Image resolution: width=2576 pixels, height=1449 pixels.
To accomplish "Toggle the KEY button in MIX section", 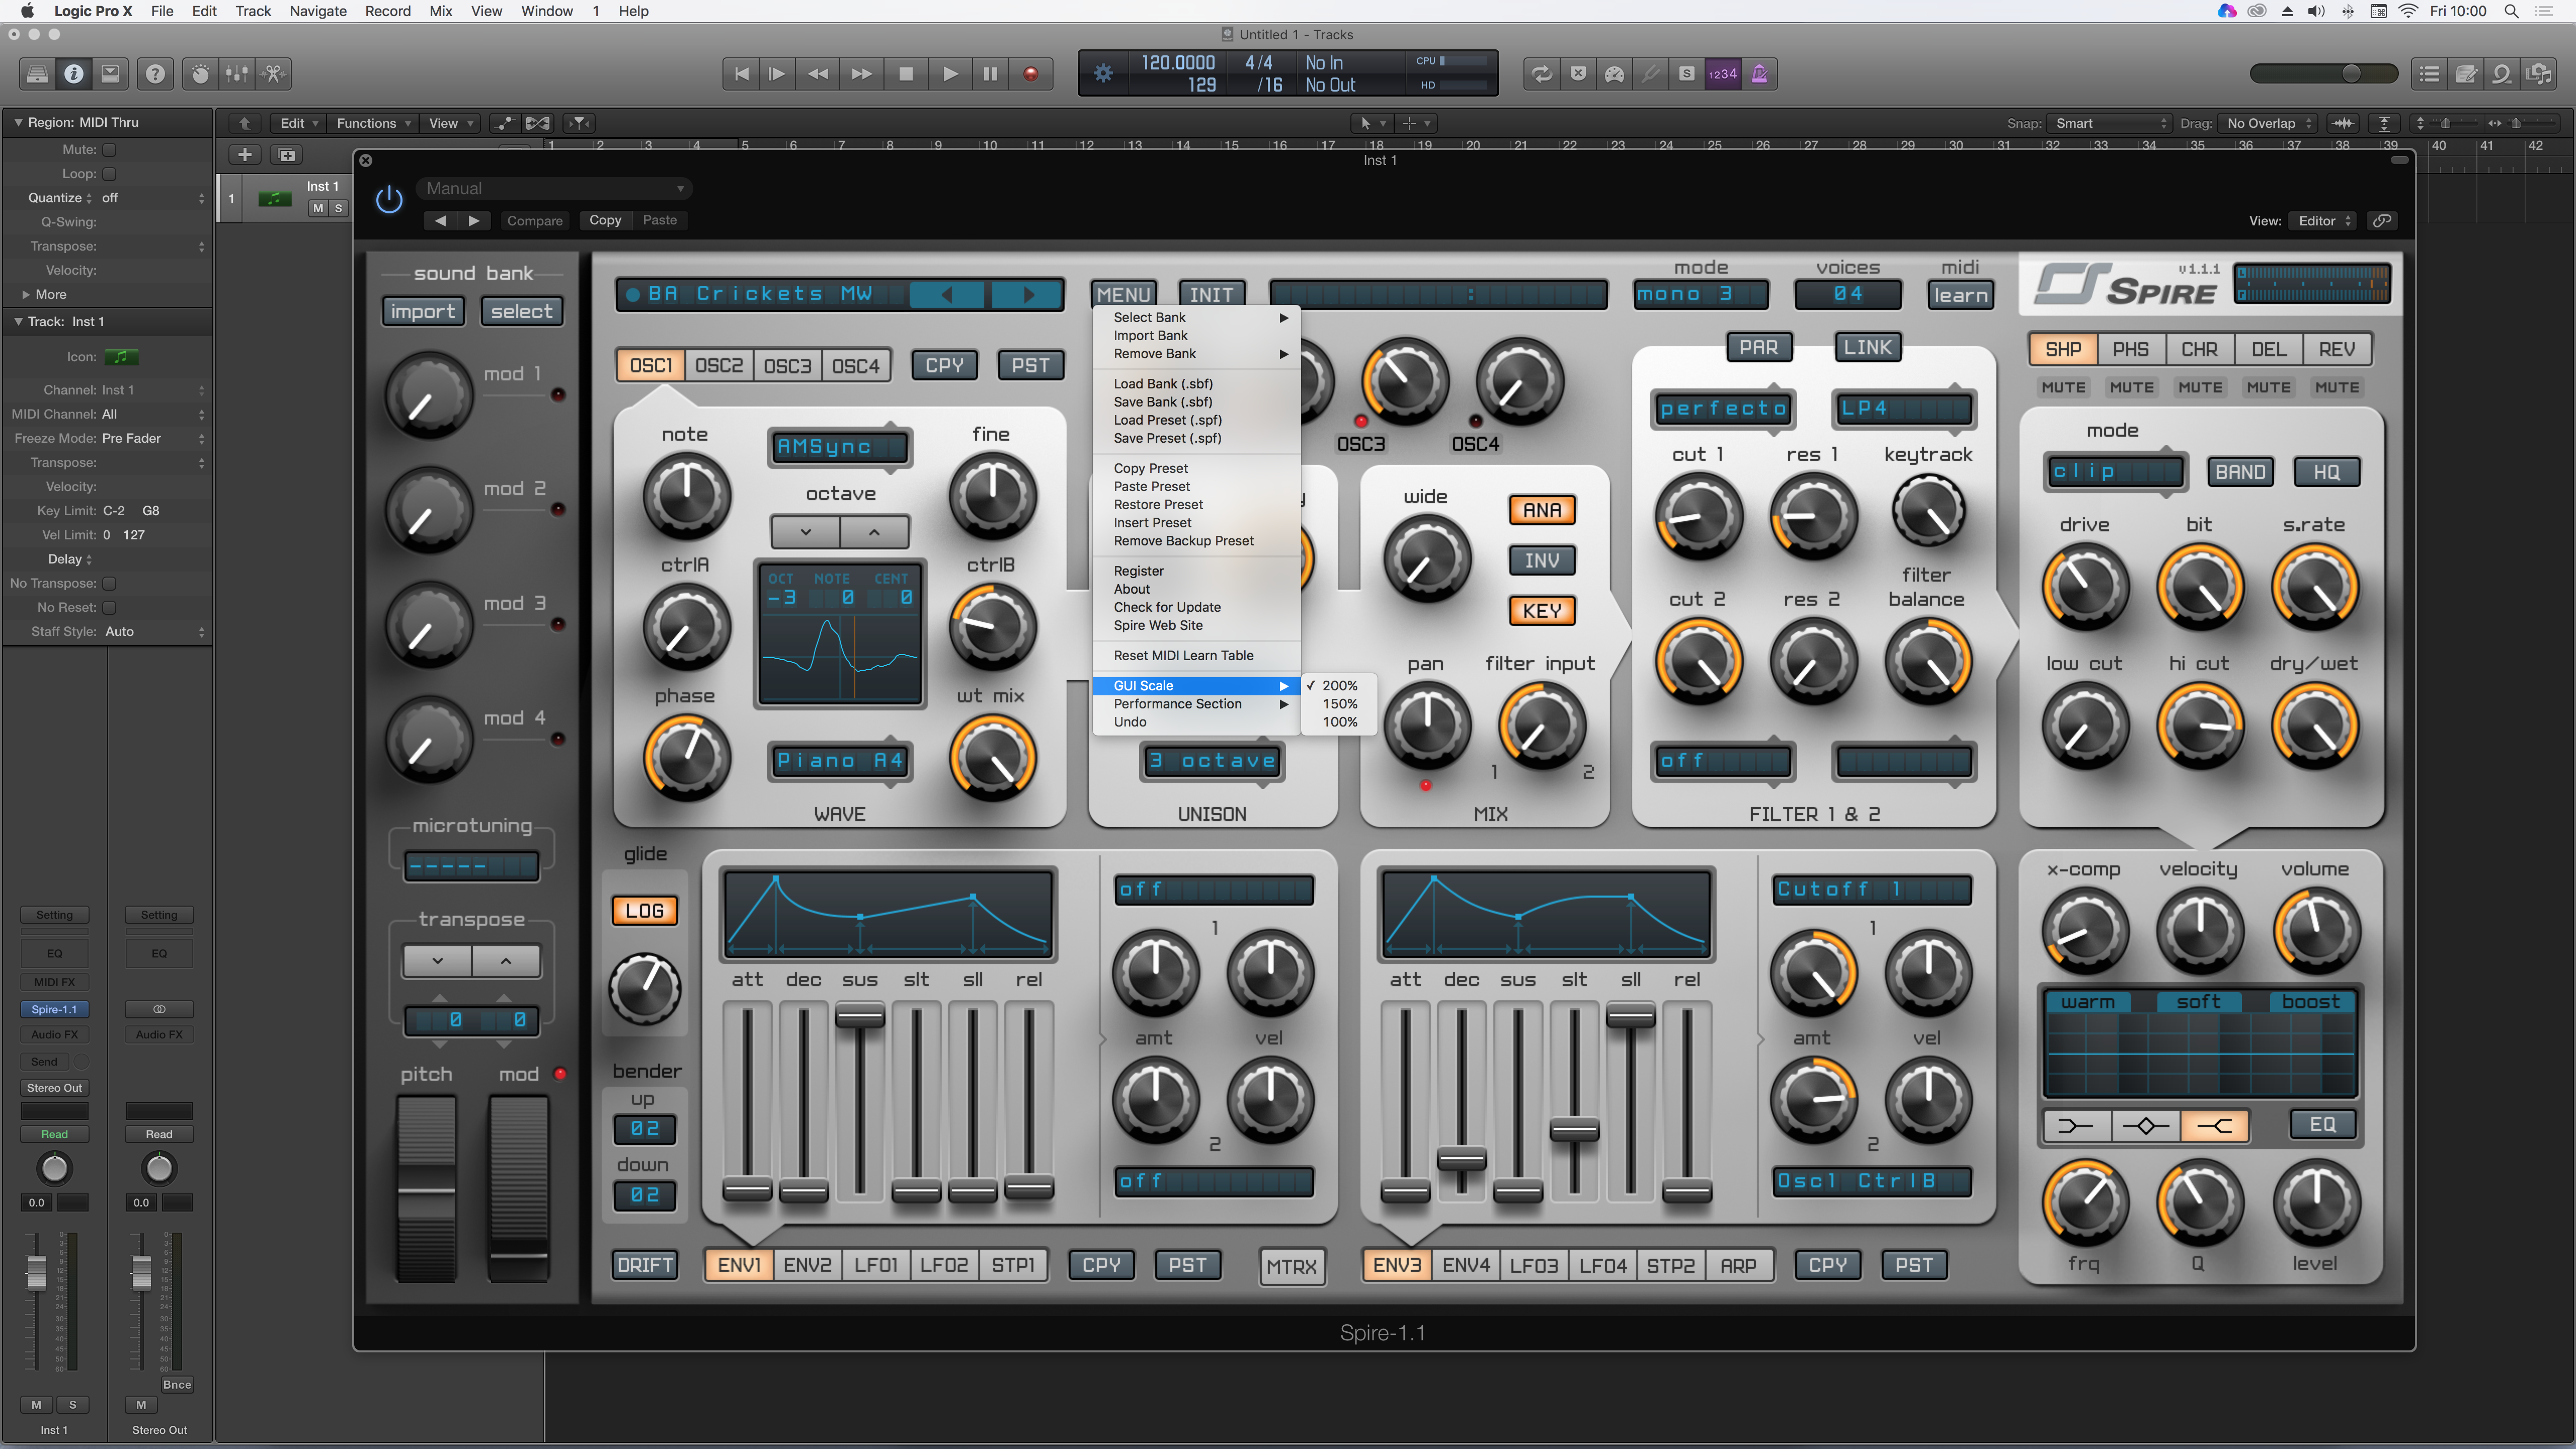I will 1541,611.
